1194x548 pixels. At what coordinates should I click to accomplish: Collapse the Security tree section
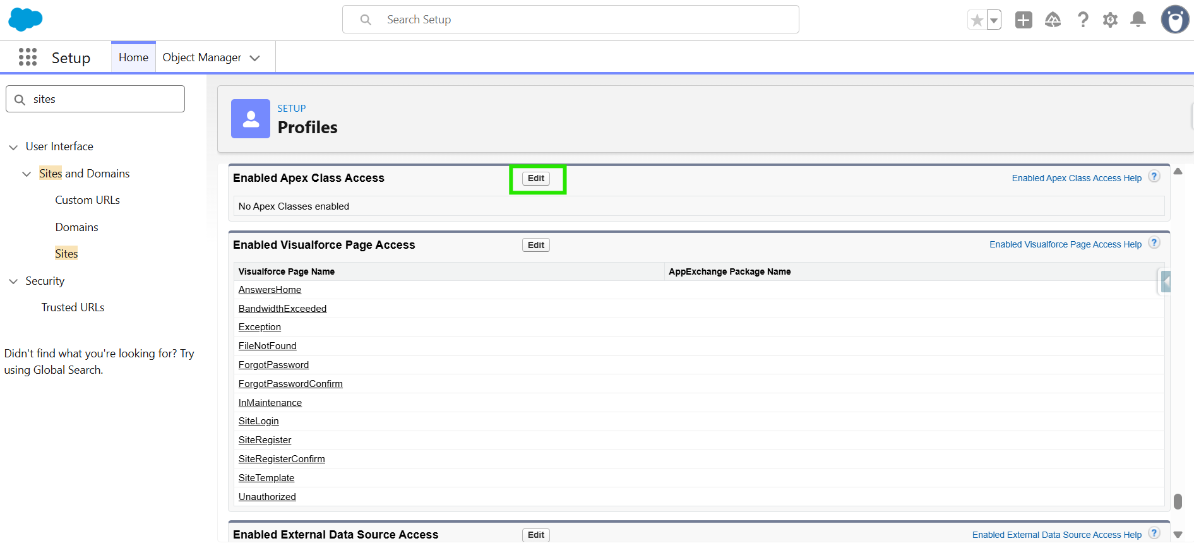pyautogui.click(x=13, y=282)
